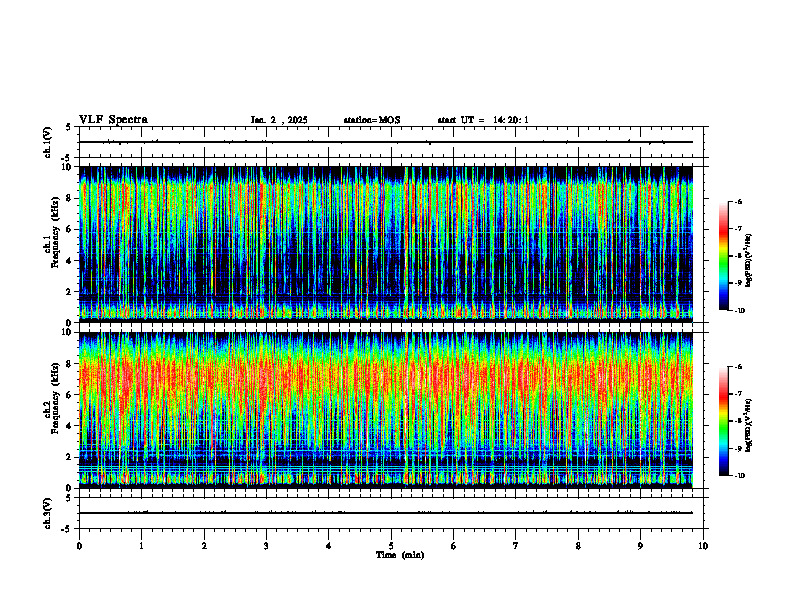792x612 pixels.
Task: Click the "8" kHz tick on ch.1 frequency axis
Action: pyautogui.click(x=70, y=198)
